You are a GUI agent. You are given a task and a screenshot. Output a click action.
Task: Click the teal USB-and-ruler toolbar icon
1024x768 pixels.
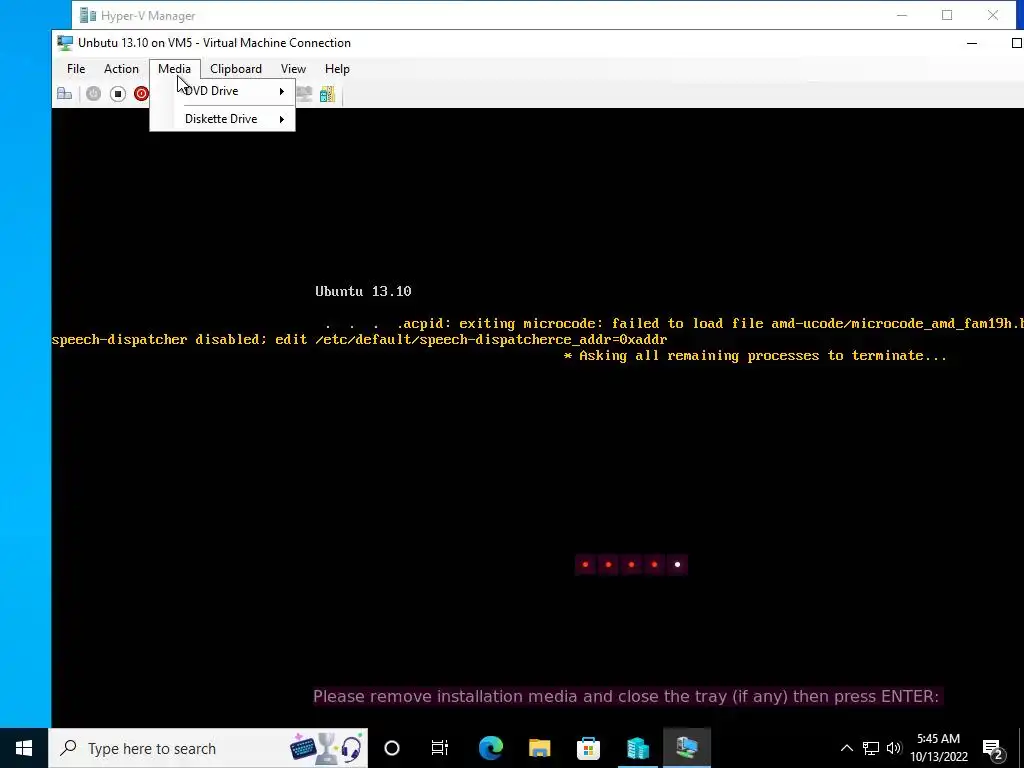(327, 94)
